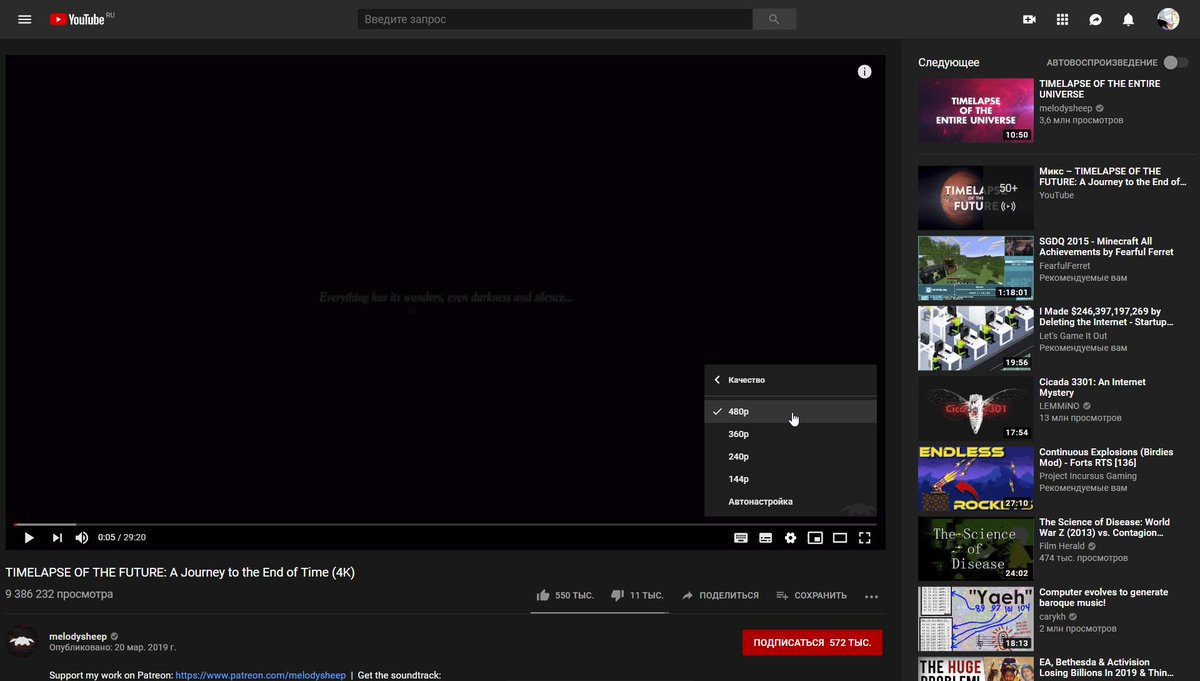Select 480p quality
This screenshot has width=1200, height=681.
click(x=790, y=411)
